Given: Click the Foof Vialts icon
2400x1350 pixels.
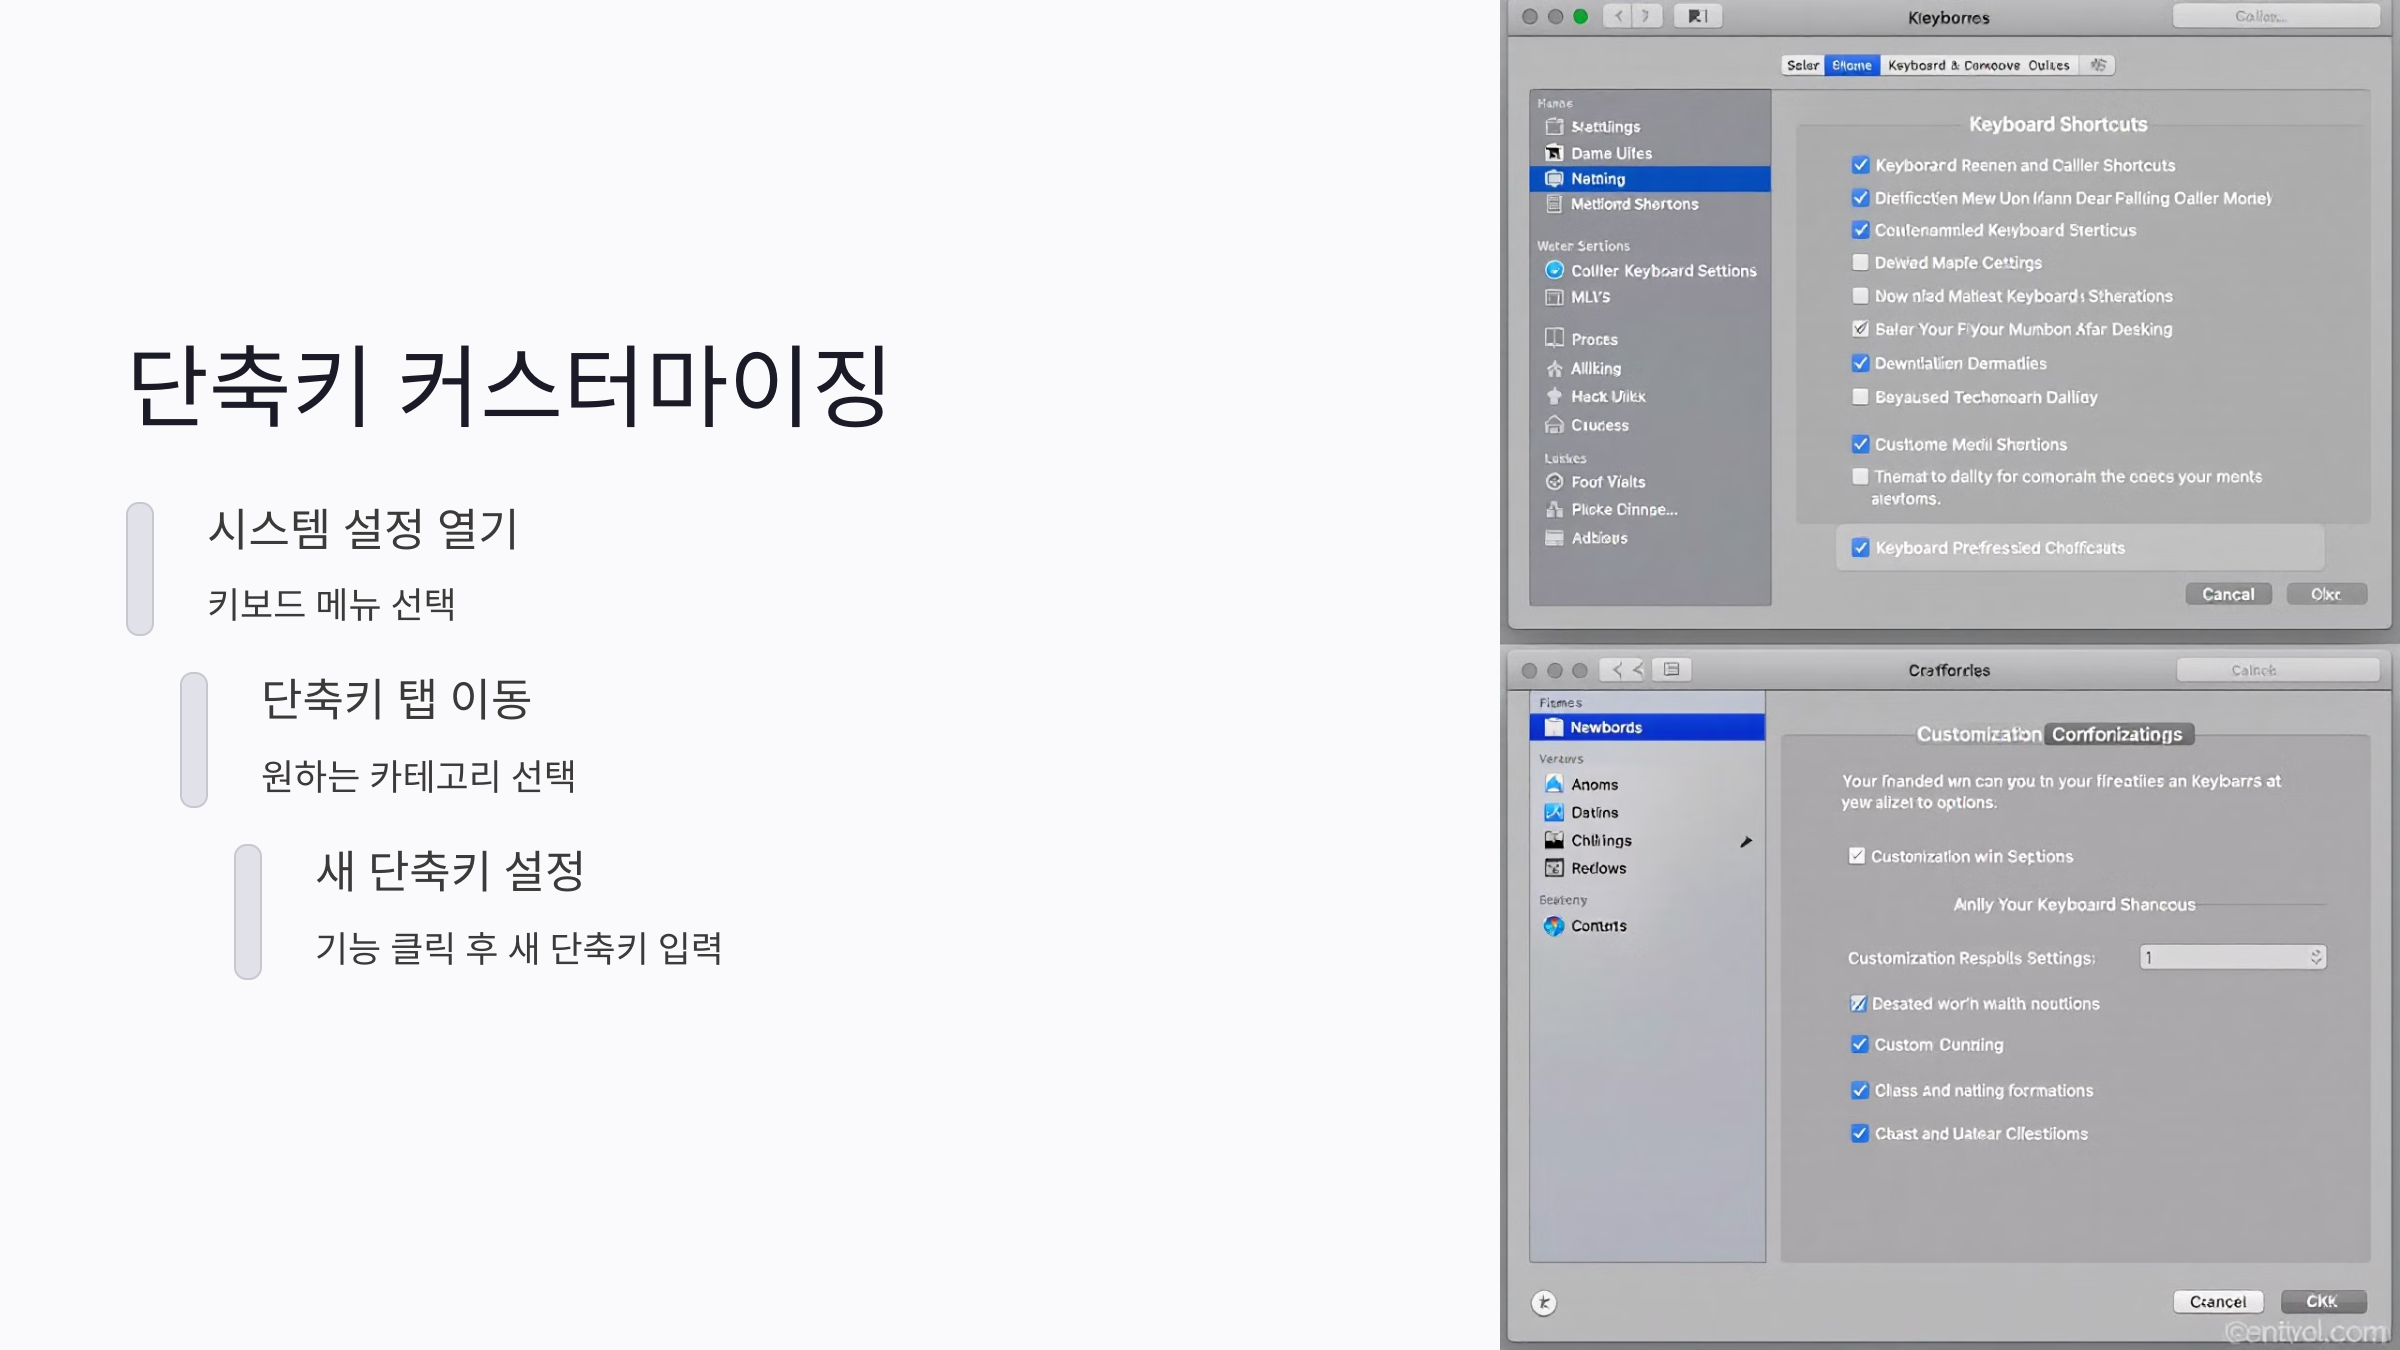Looking at the screenshot, I should (1554, 482).
